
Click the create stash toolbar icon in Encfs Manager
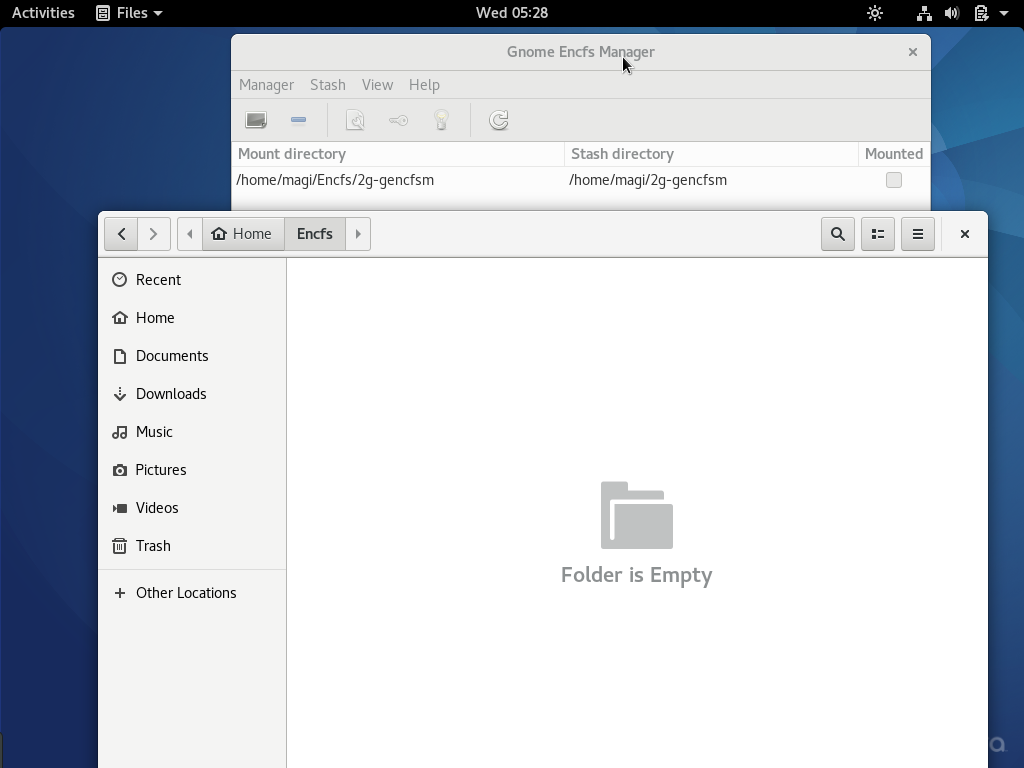[256, 120]
